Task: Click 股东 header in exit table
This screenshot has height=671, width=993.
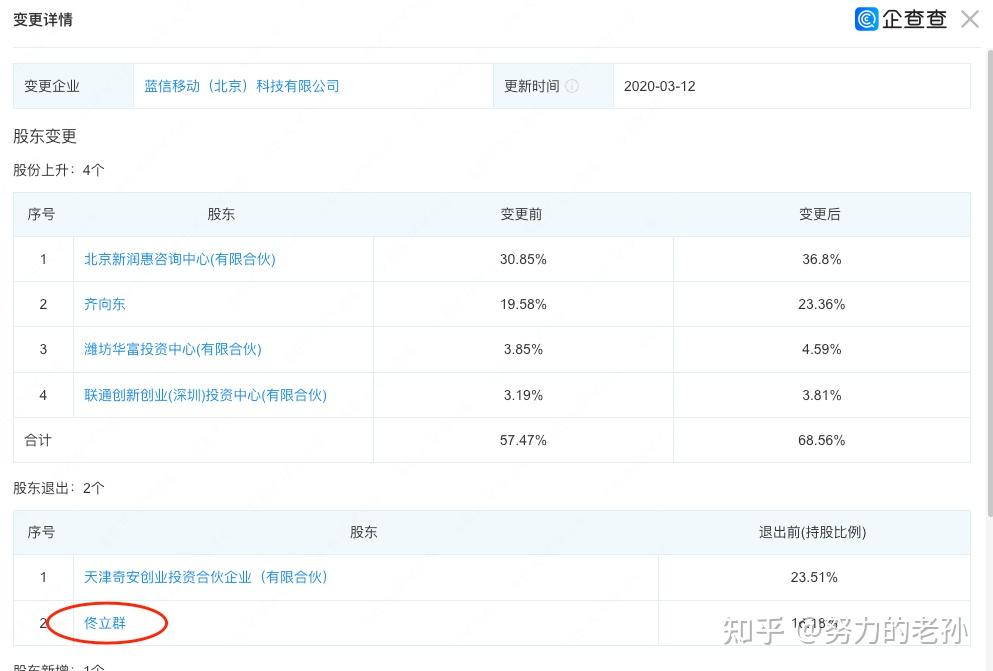Action: (x=364, y=532)
